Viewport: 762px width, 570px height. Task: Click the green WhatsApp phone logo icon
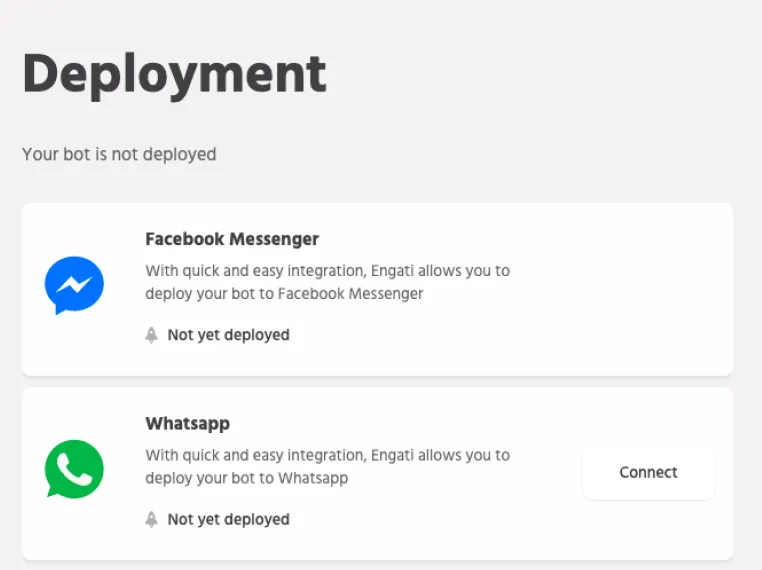click(74, 469)
